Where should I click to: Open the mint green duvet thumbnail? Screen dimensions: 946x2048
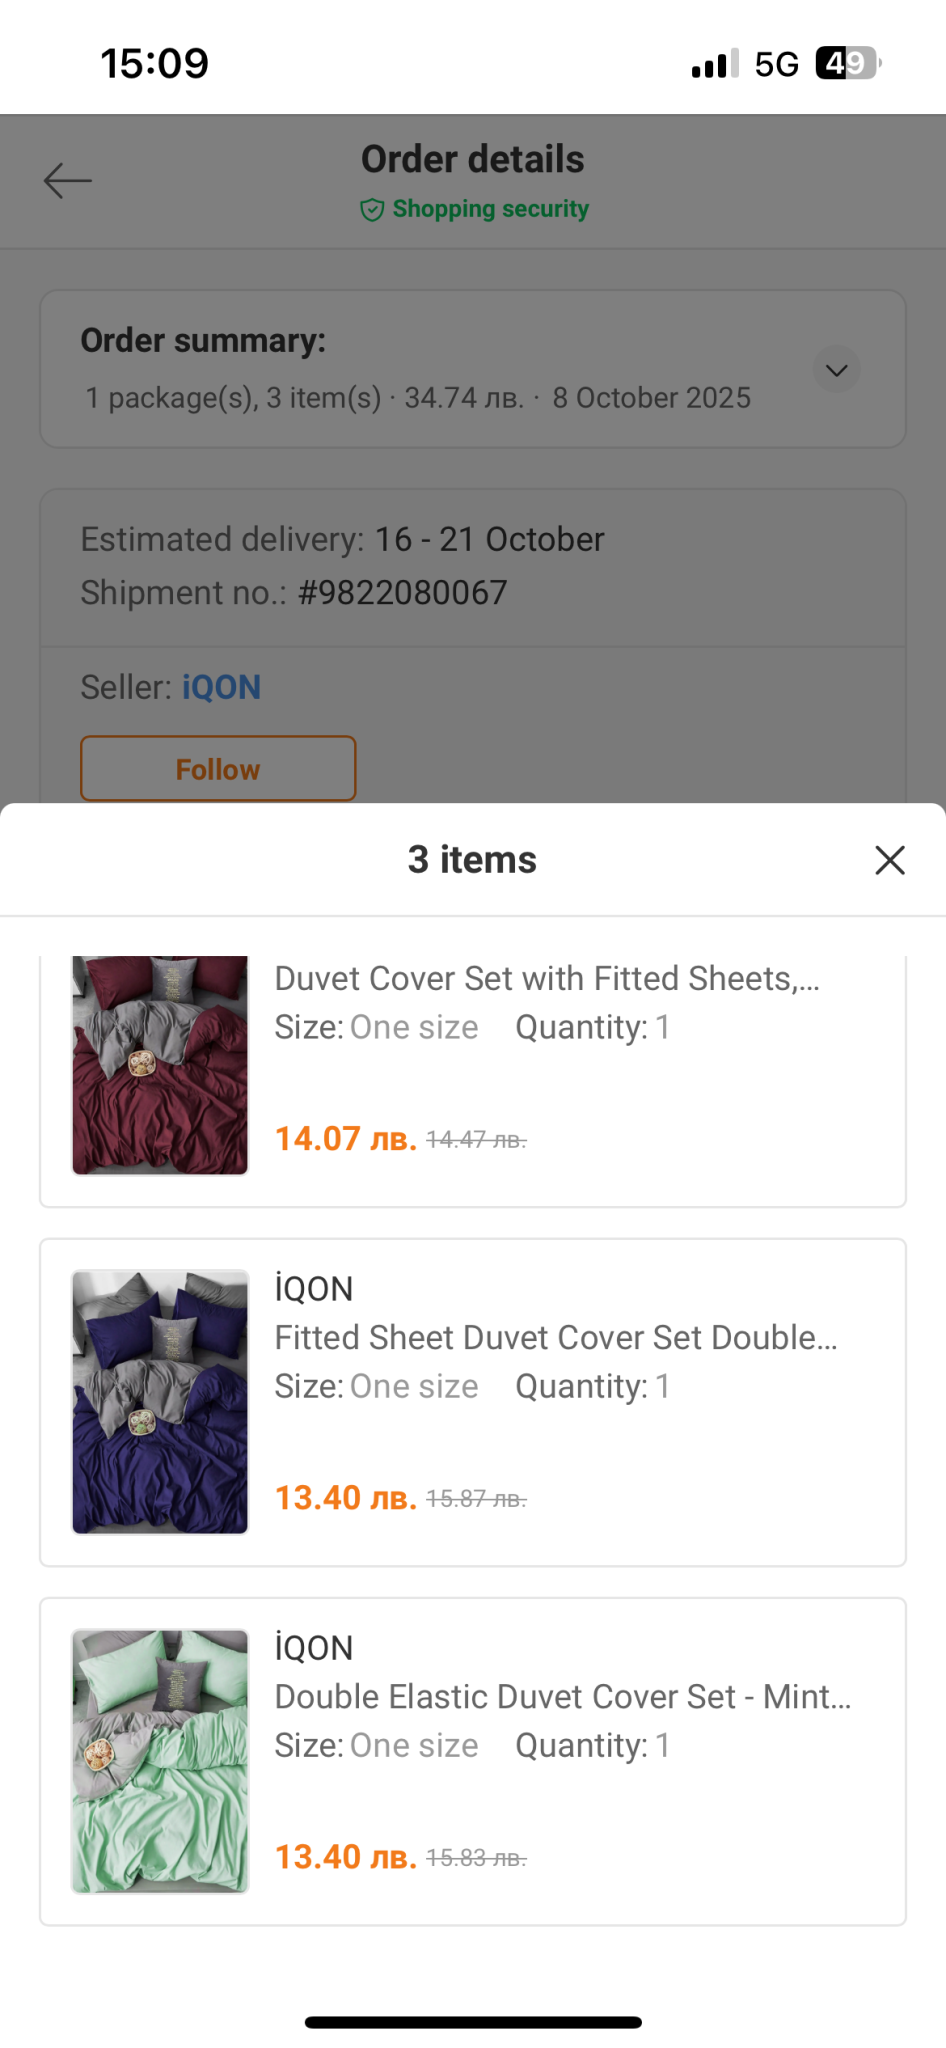pos(160,1760)
